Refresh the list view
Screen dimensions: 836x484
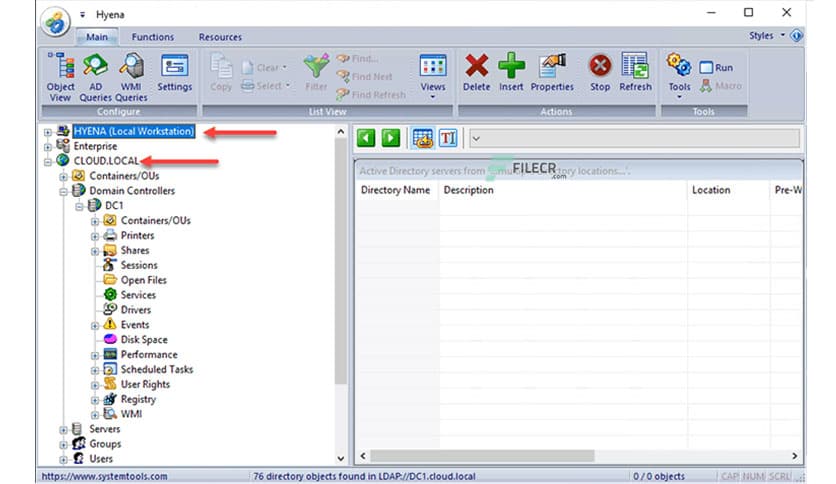635,72
